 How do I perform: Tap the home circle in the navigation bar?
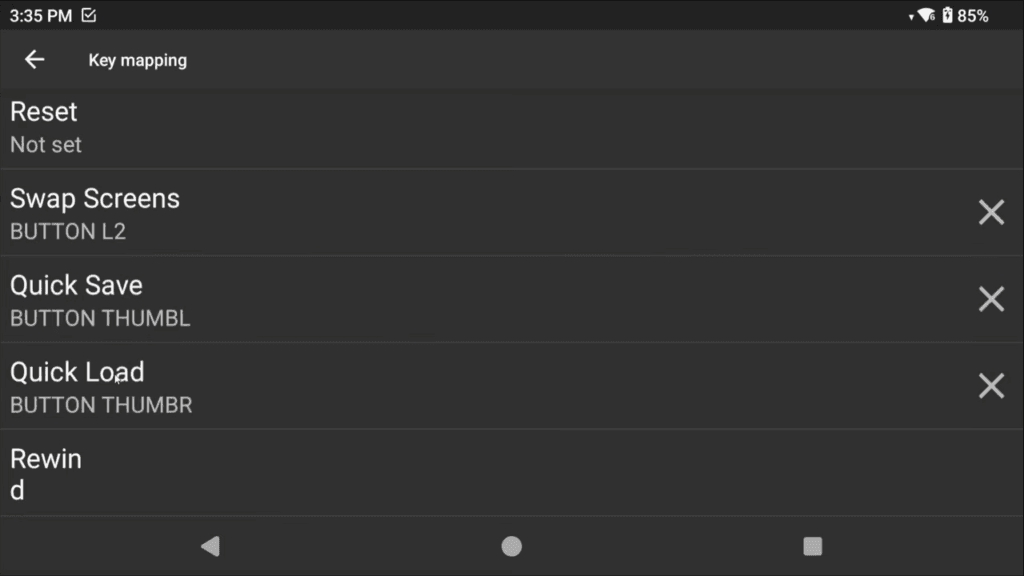pyautogui.click(x=511, y=546)
